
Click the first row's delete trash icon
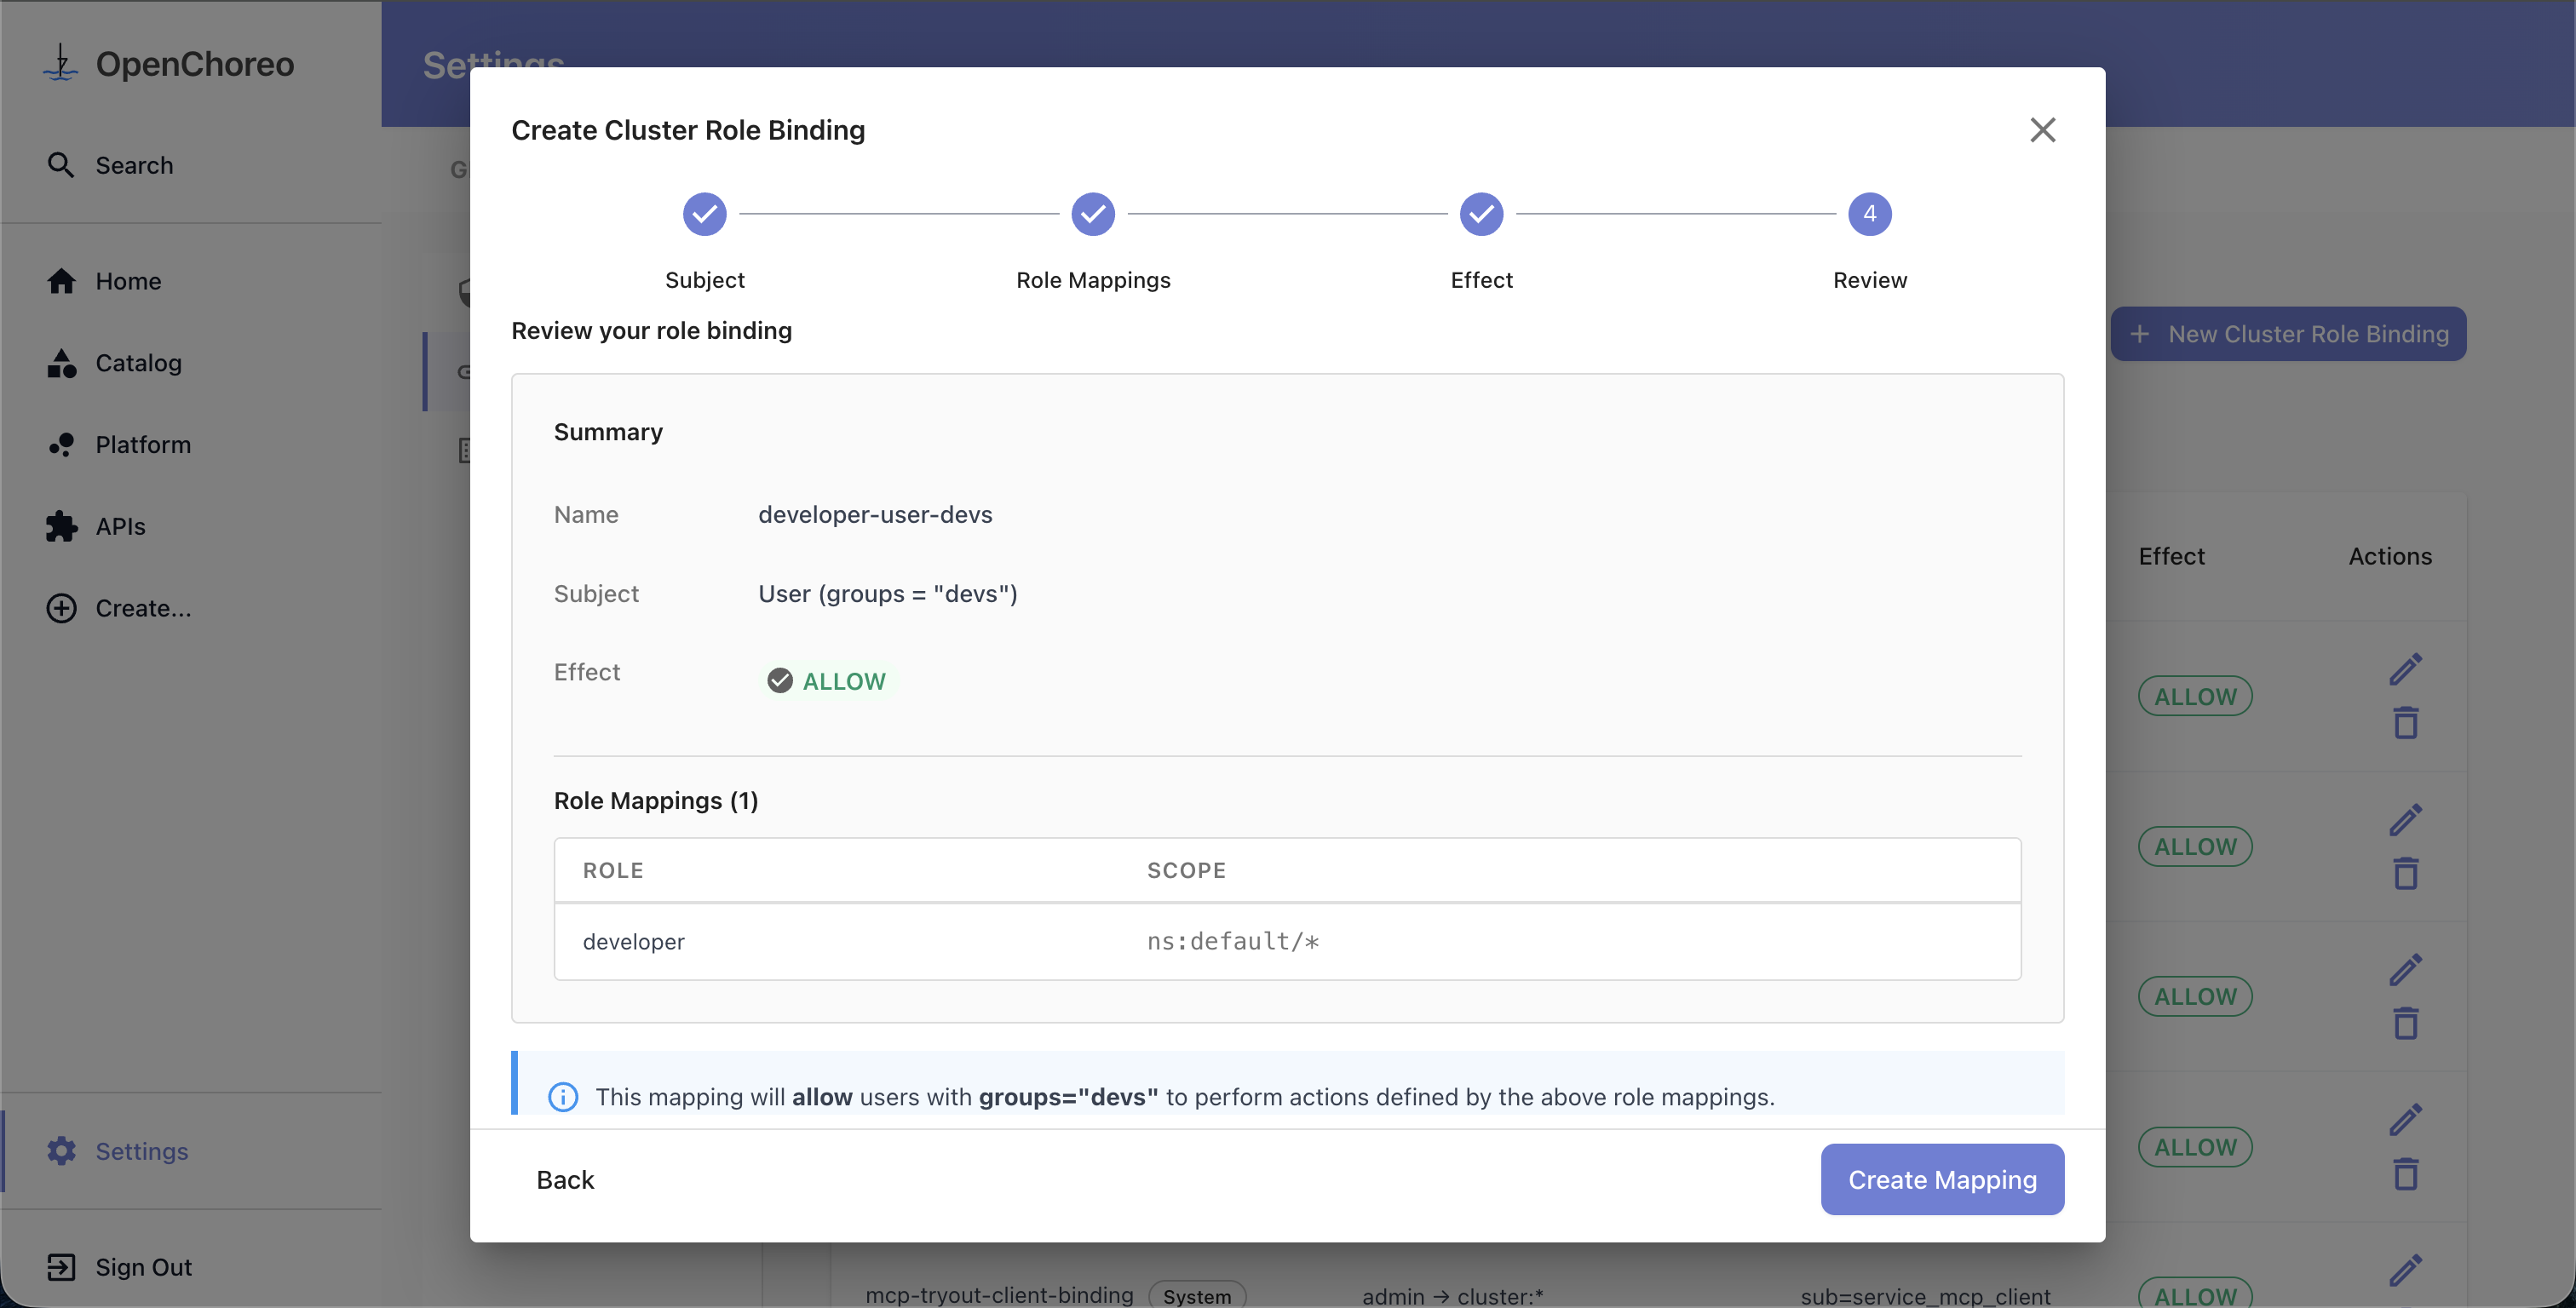point(2405,723)
